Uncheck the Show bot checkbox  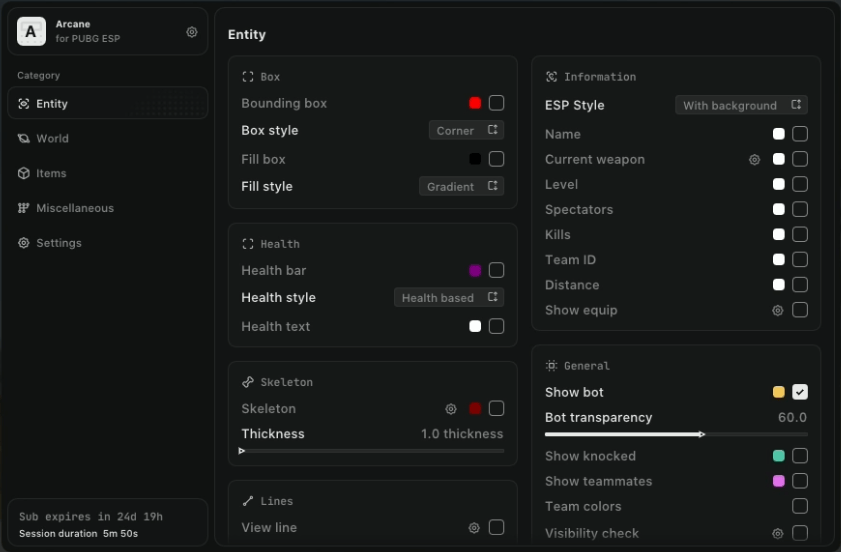pos(800,392)
